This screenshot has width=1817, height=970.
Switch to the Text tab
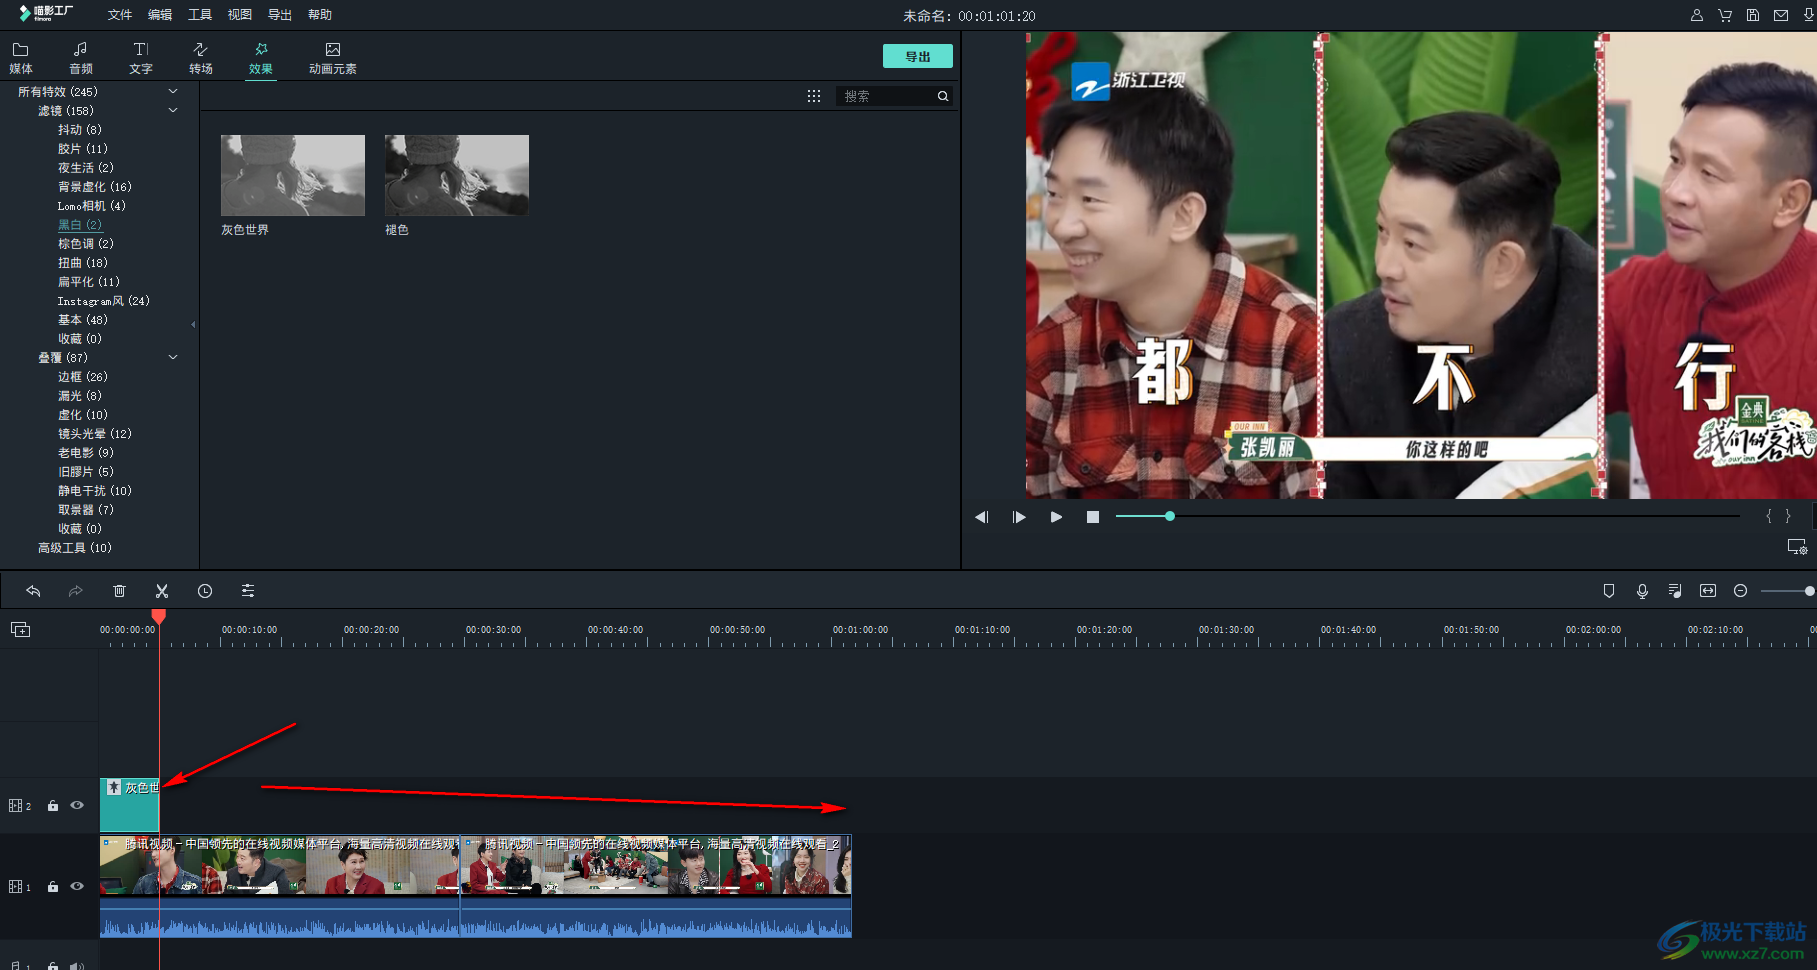point(141,58)
